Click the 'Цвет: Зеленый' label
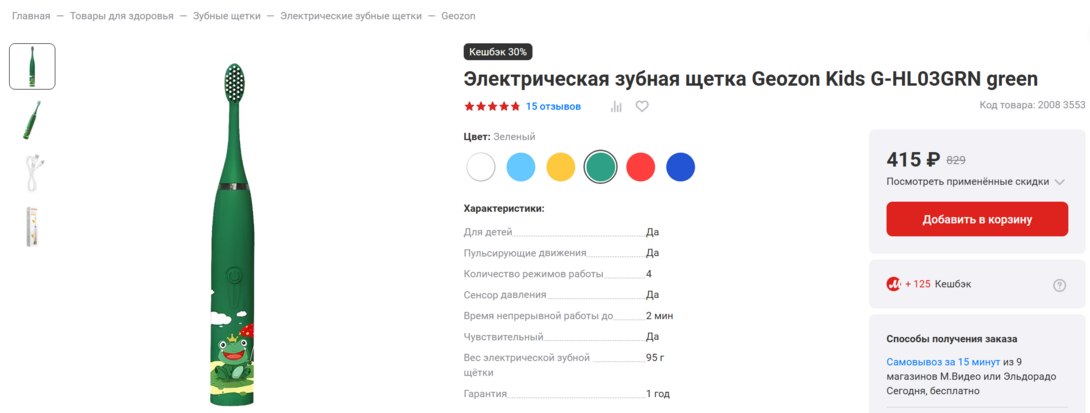1090x413 pixels. tap(499, 137)
